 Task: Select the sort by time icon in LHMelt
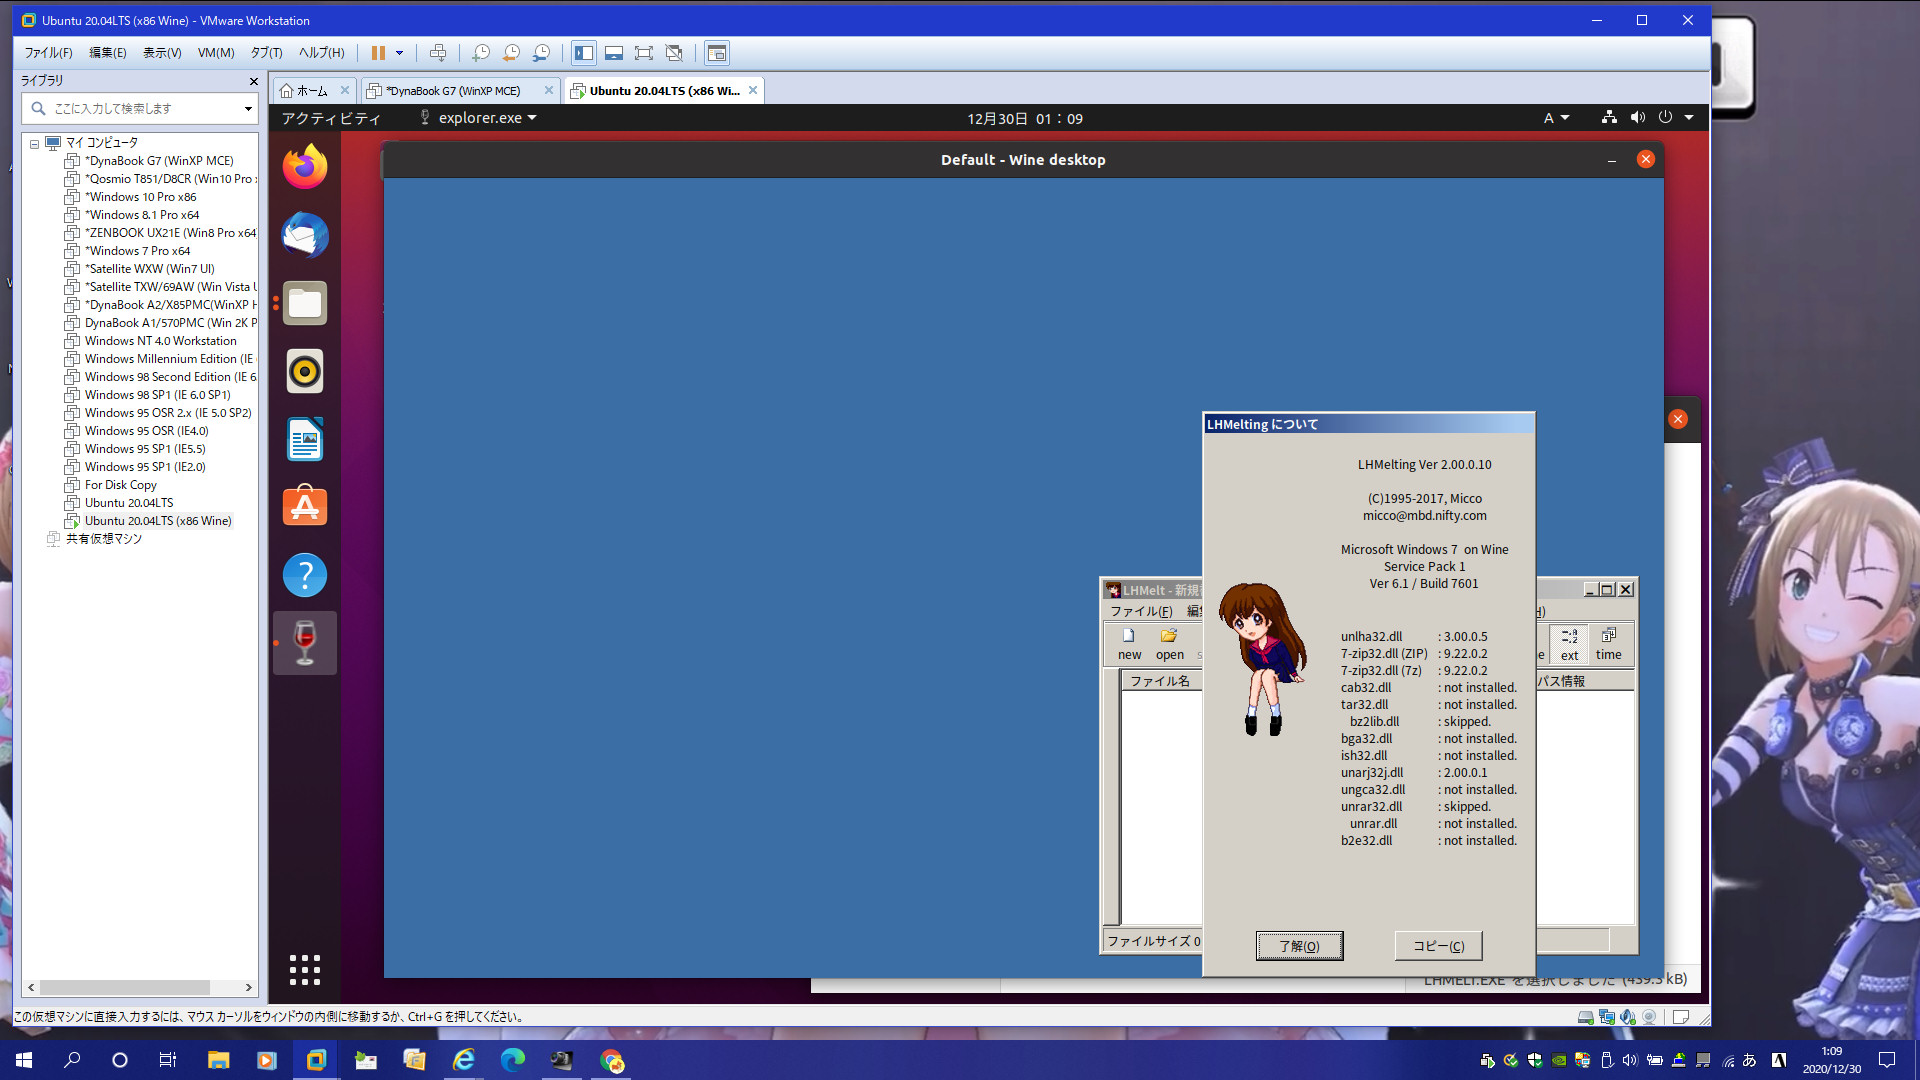pos(1608,644)
